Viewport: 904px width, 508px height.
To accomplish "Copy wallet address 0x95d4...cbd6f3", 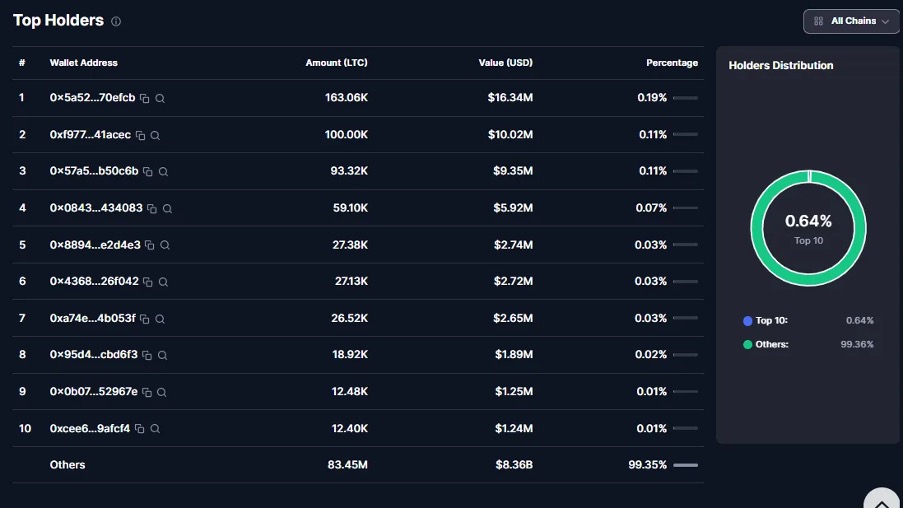I will click(x=147, y=355).
